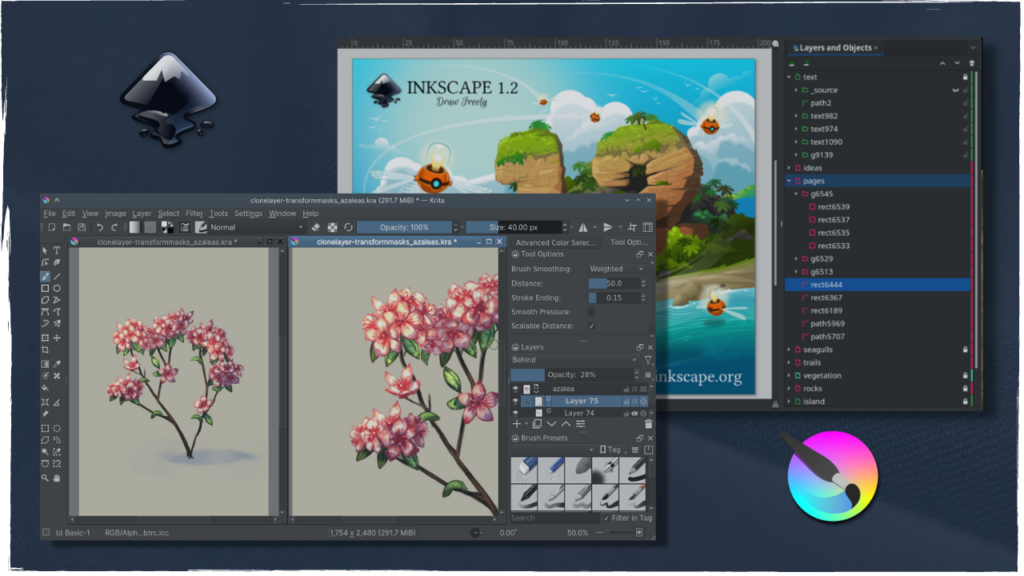This screenshot has height=576, width=1024.
Task: Adjust the layer Opacity 28% slider
Action: pos(571,375)
